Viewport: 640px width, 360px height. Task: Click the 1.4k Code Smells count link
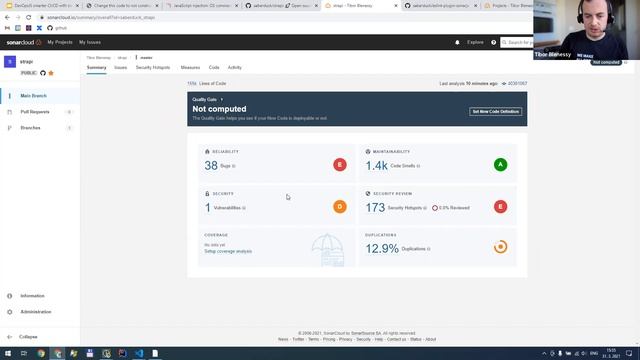point(376,165)
